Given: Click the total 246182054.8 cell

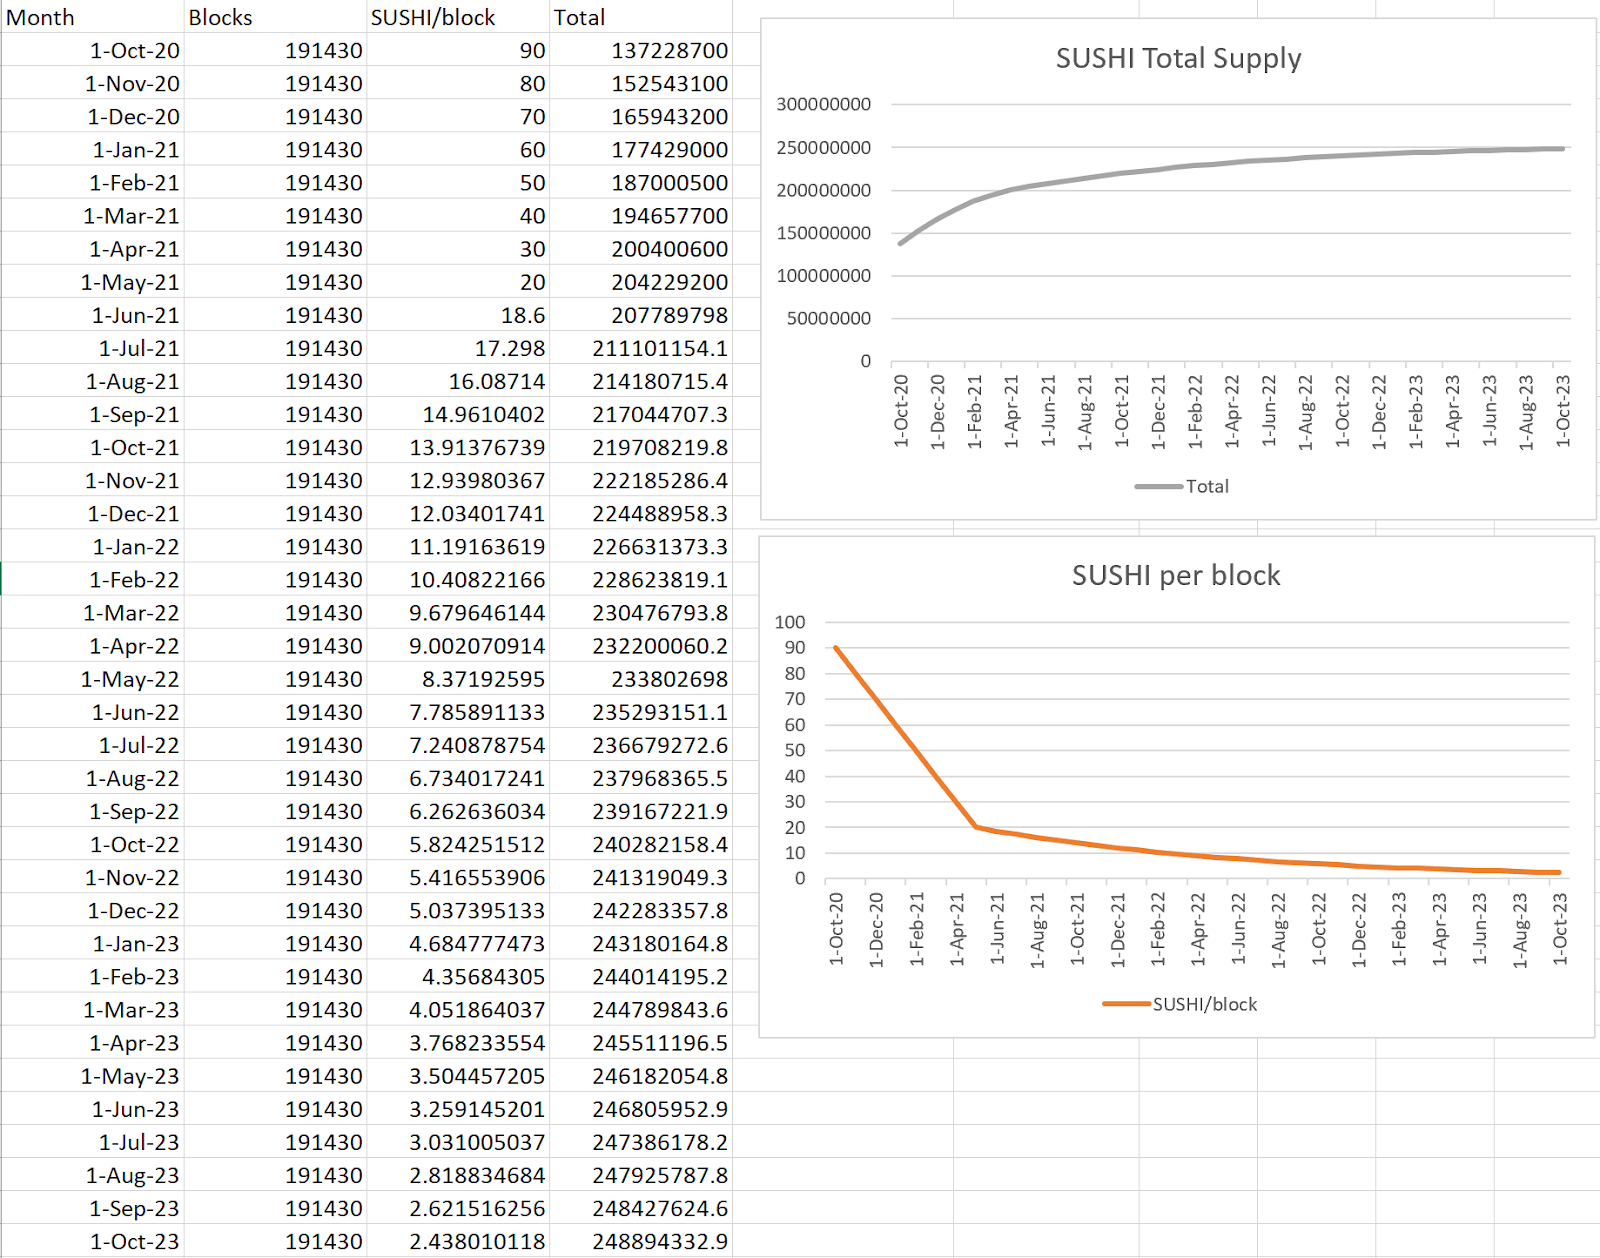Looking at the screenshot, I should tap(640, 1076).
